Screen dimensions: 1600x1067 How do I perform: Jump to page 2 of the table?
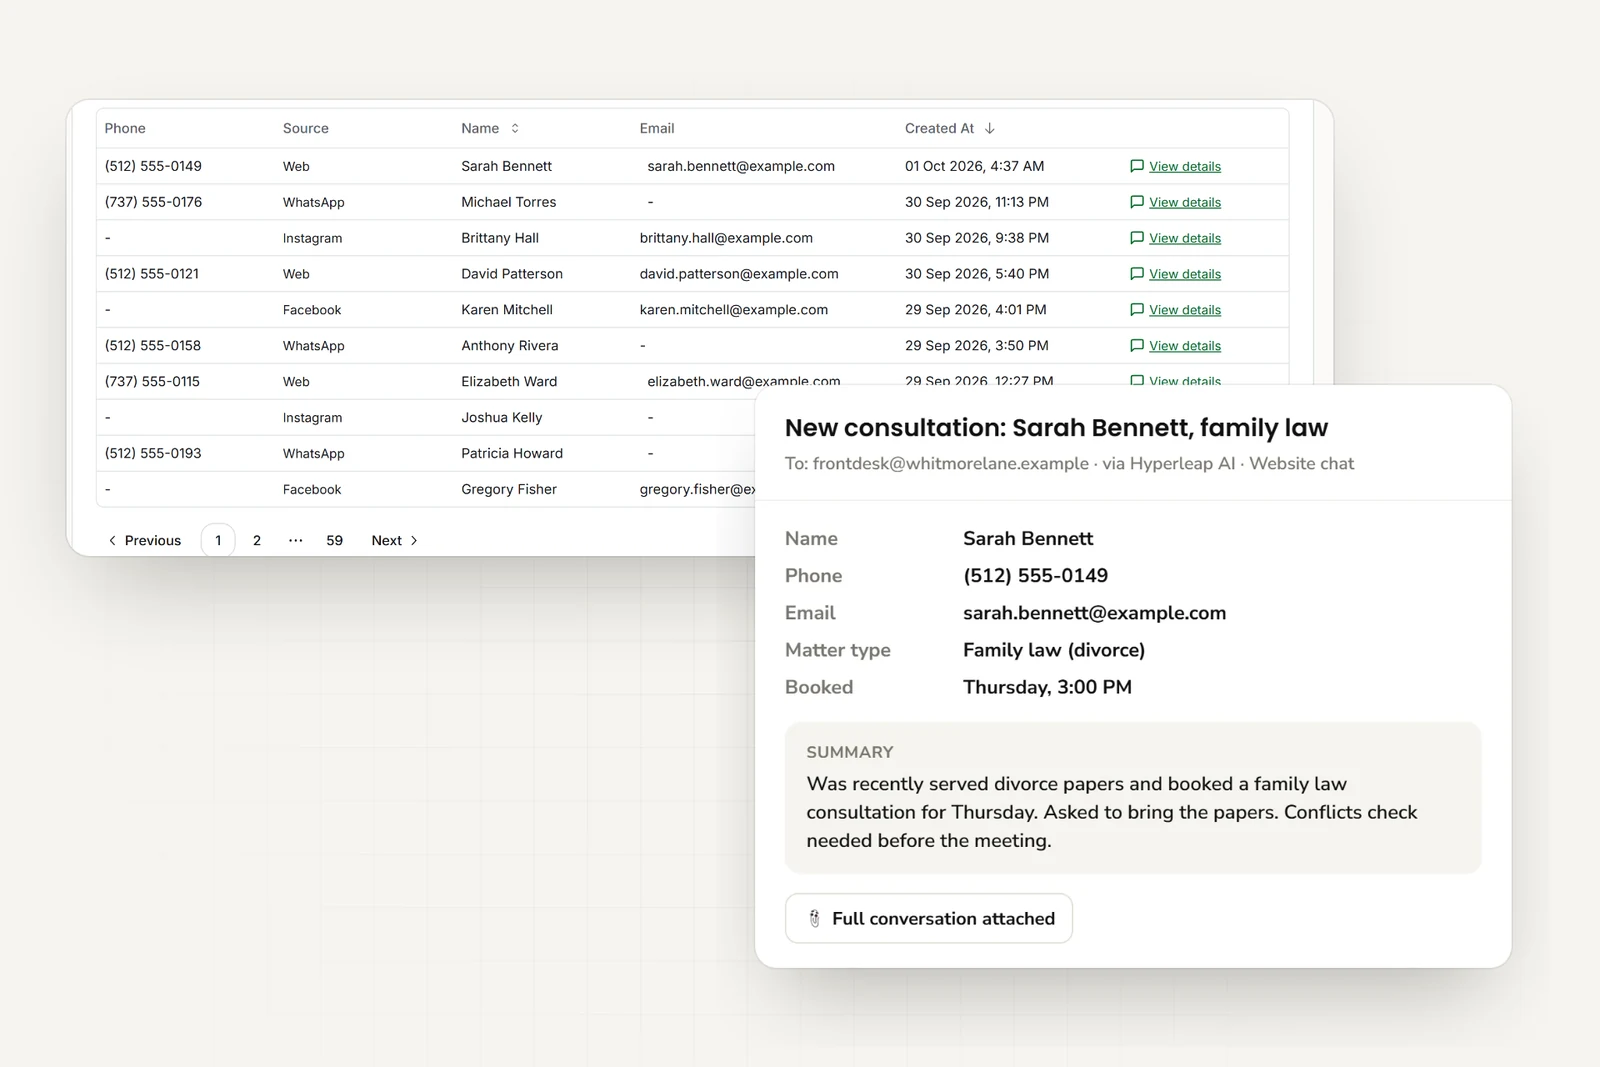[257, 540]
